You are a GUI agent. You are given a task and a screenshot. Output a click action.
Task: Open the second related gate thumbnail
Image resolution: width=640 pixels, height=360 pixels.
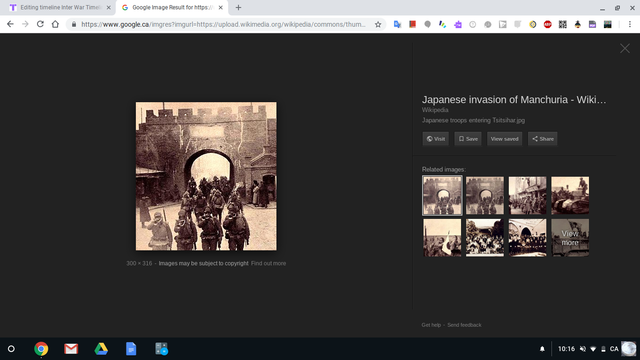tap(484, 196)
